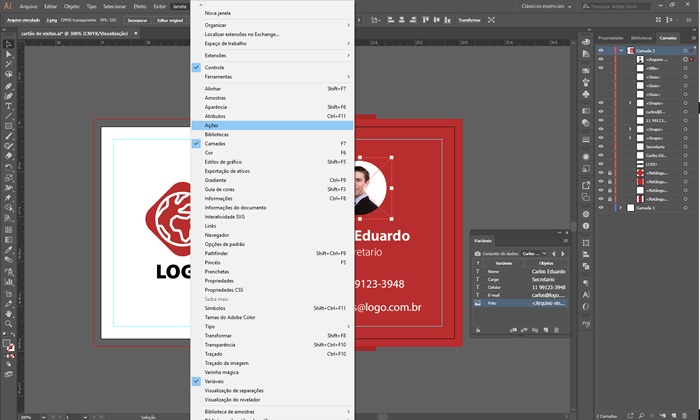Screen dimensions: 700x420
Task: Select the Hand tool
Action: click(x=8, y=314)
